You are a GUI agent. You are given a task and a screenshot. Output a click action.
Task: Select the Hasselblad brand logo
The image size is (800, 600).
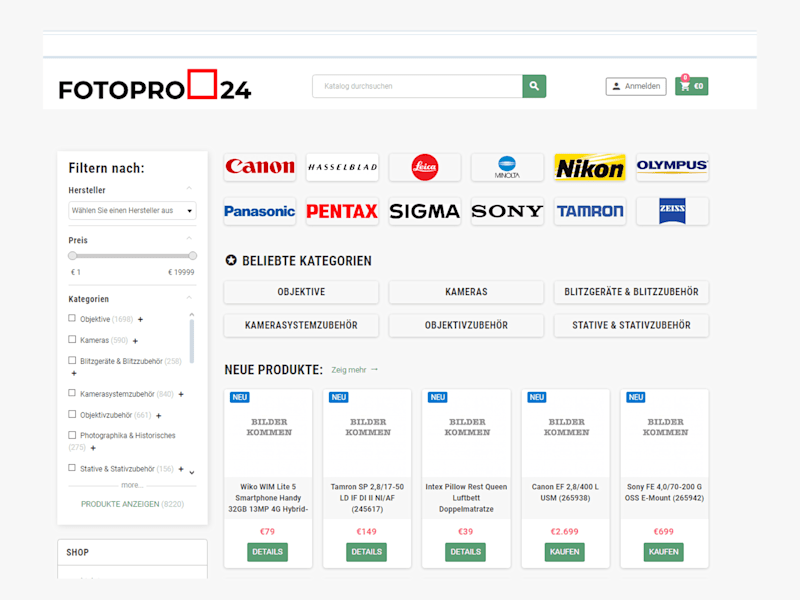coord(342,167)
